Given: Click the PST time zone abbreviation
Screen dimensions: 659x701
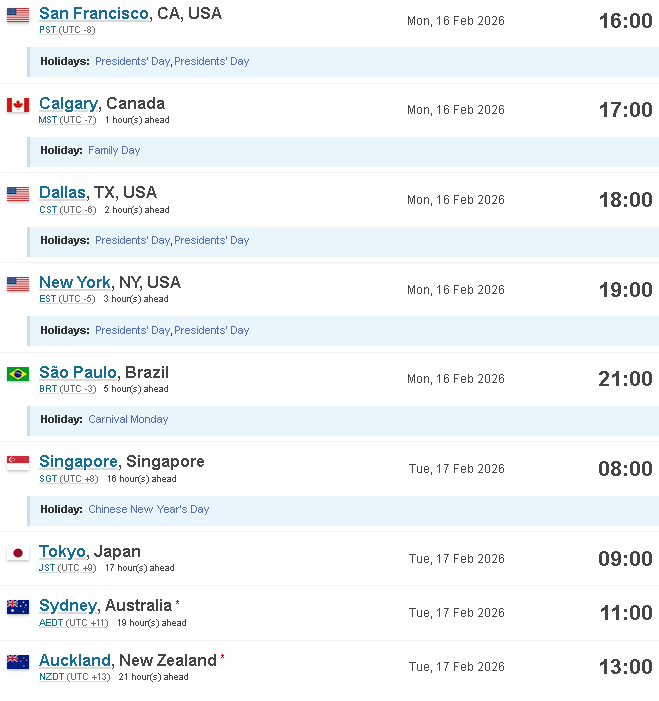Looking at the screenshot, I should 47,30.
